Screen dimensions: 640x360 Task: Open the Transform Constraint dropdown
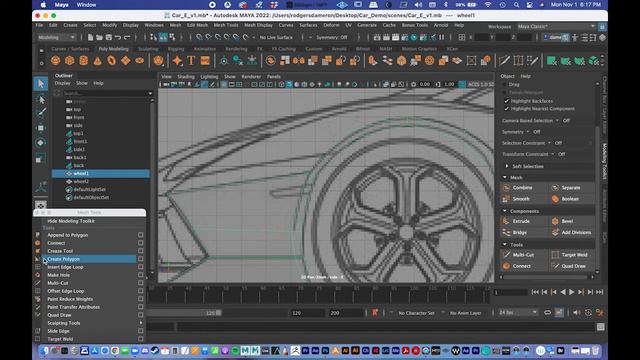point(553,154)
